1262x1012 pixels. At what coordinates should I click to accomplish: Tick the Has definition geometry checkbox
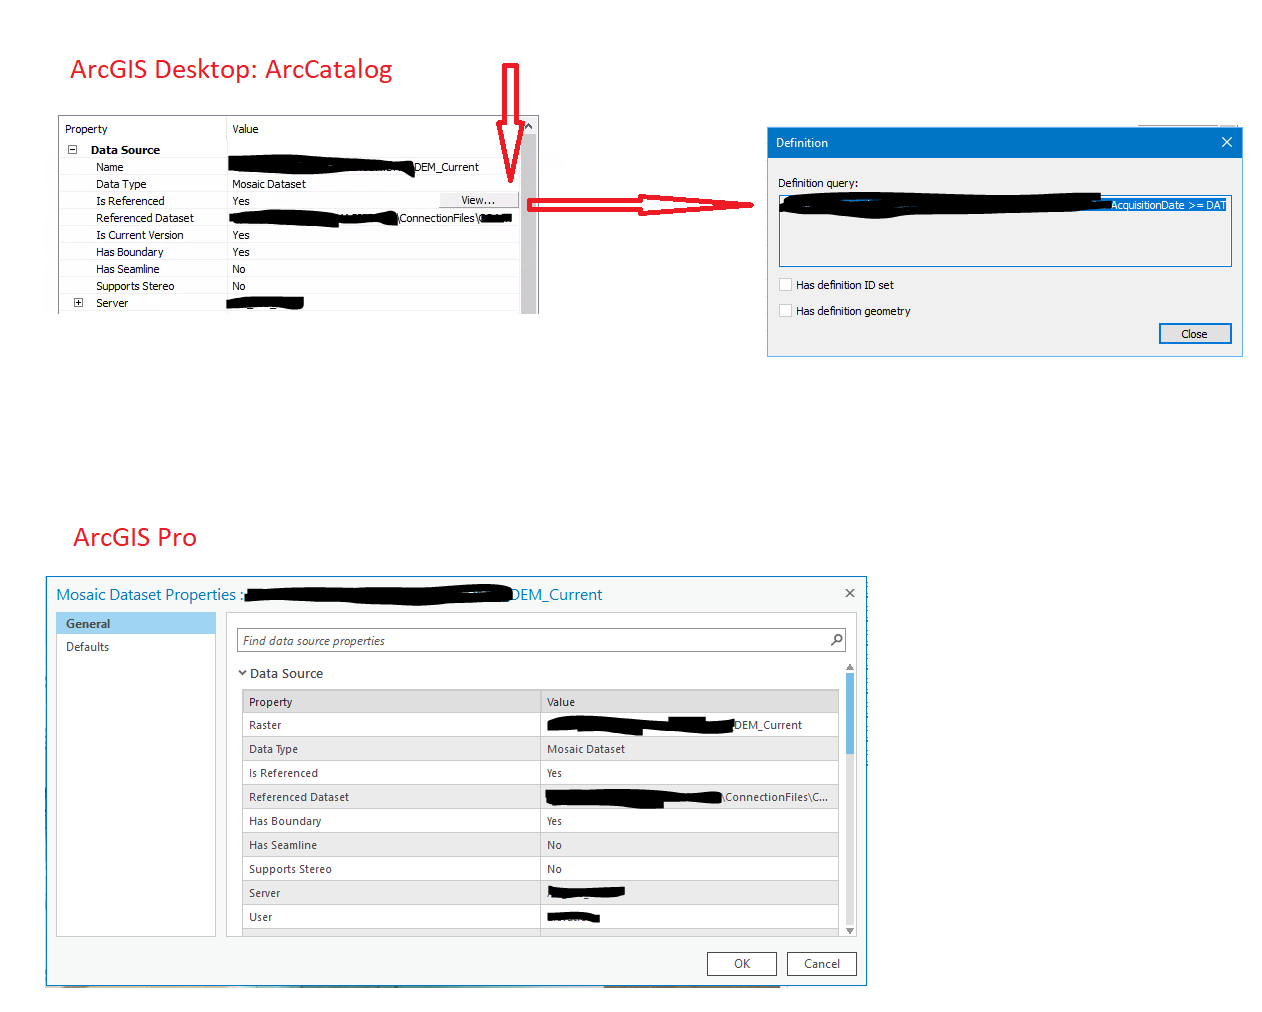pyautogui.click(x=785, y=311)
